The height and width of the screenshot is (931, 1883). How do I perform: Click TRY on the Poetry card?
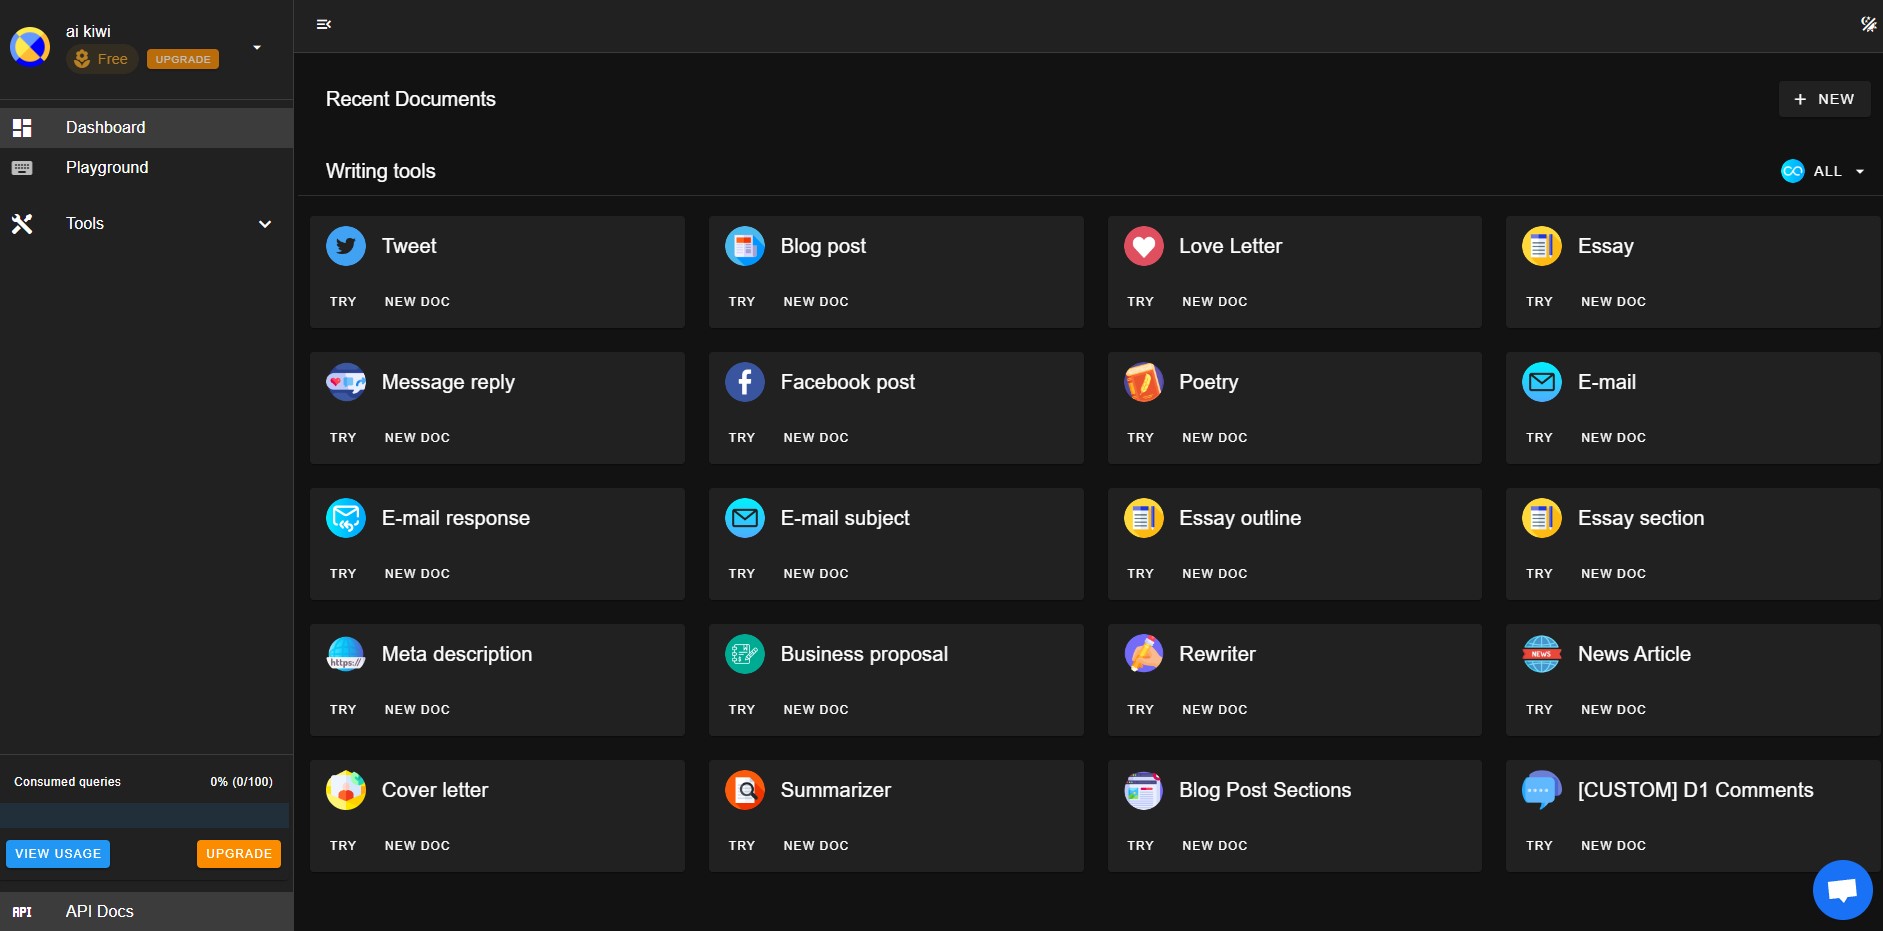(1141, 437)
